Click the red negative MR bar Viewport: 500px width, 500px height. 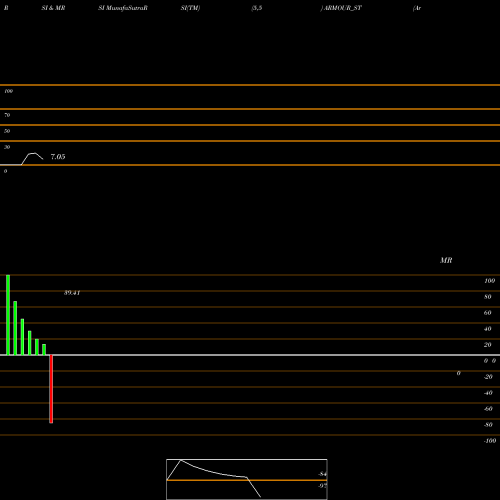point(51,389)
